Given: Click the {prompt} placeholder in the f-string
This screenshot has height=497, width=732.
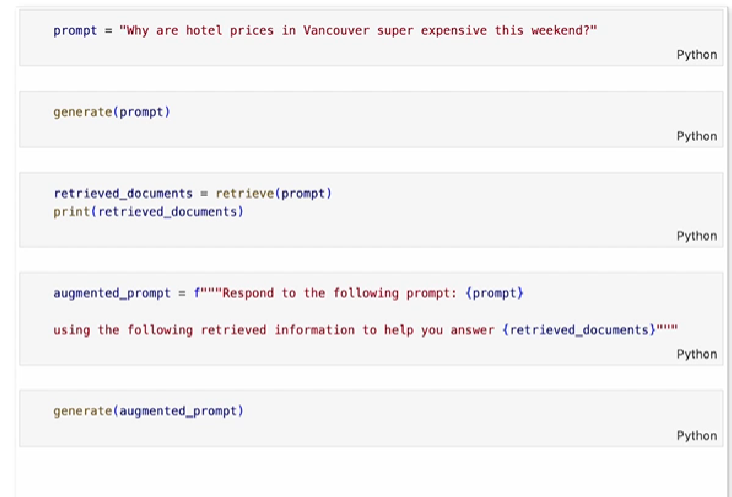Looking at the screenshot, I should point(495,293).
